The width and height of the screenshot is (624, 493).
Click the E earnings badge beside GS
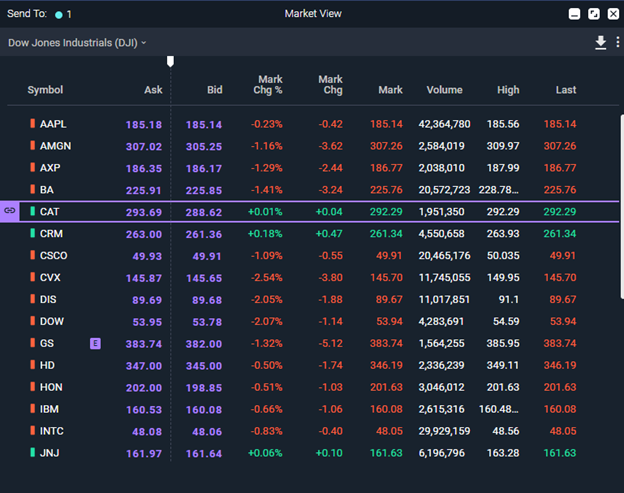(95, 343)
